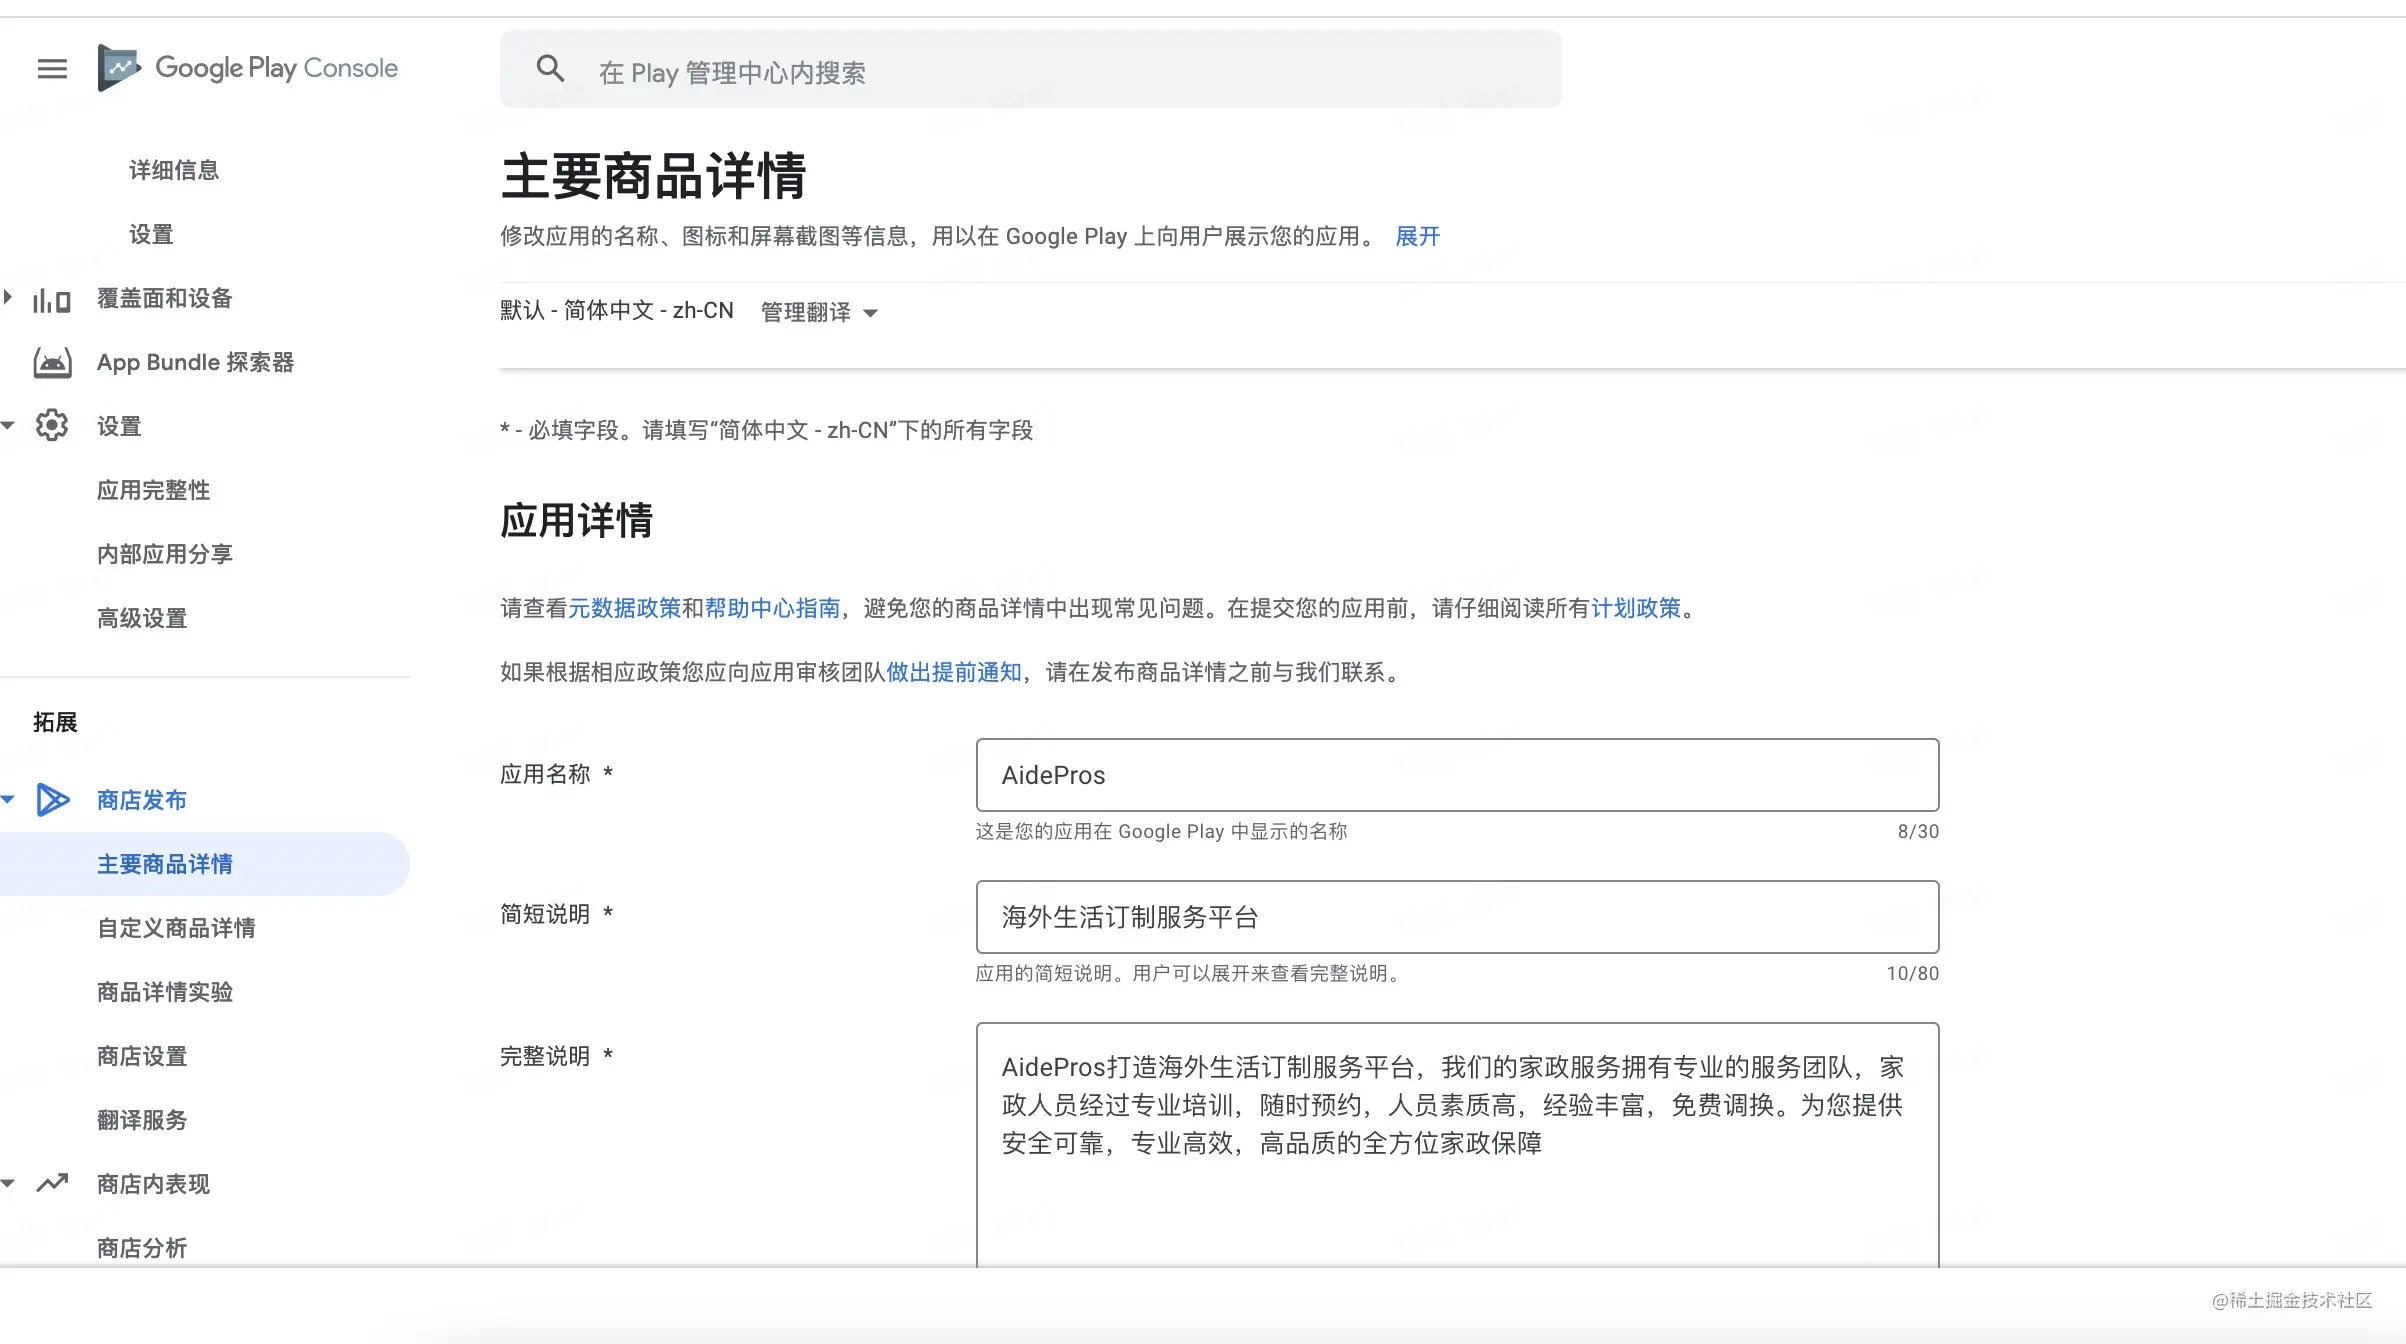Image resolution: width=2406 pixels, height=1344 pixels.
Task: Click the 拓展 section heading
Action: tap(55, 723)
